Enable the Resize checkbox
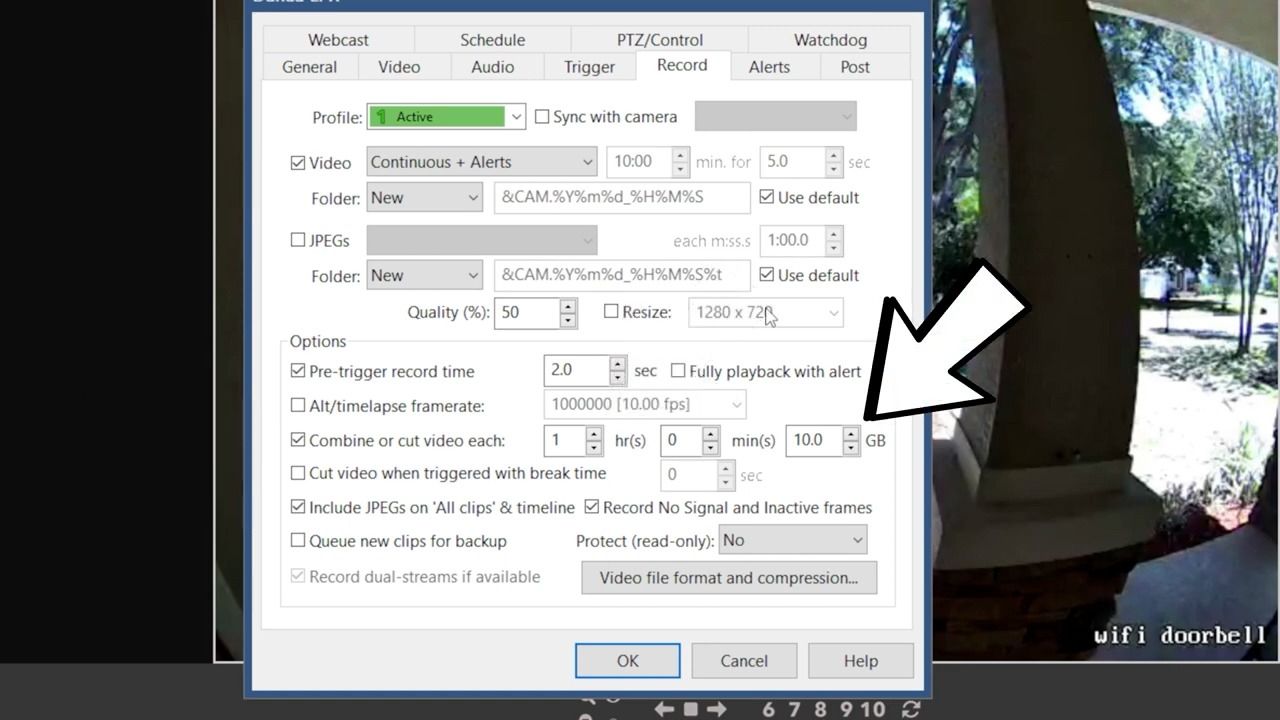 point(611,312)
